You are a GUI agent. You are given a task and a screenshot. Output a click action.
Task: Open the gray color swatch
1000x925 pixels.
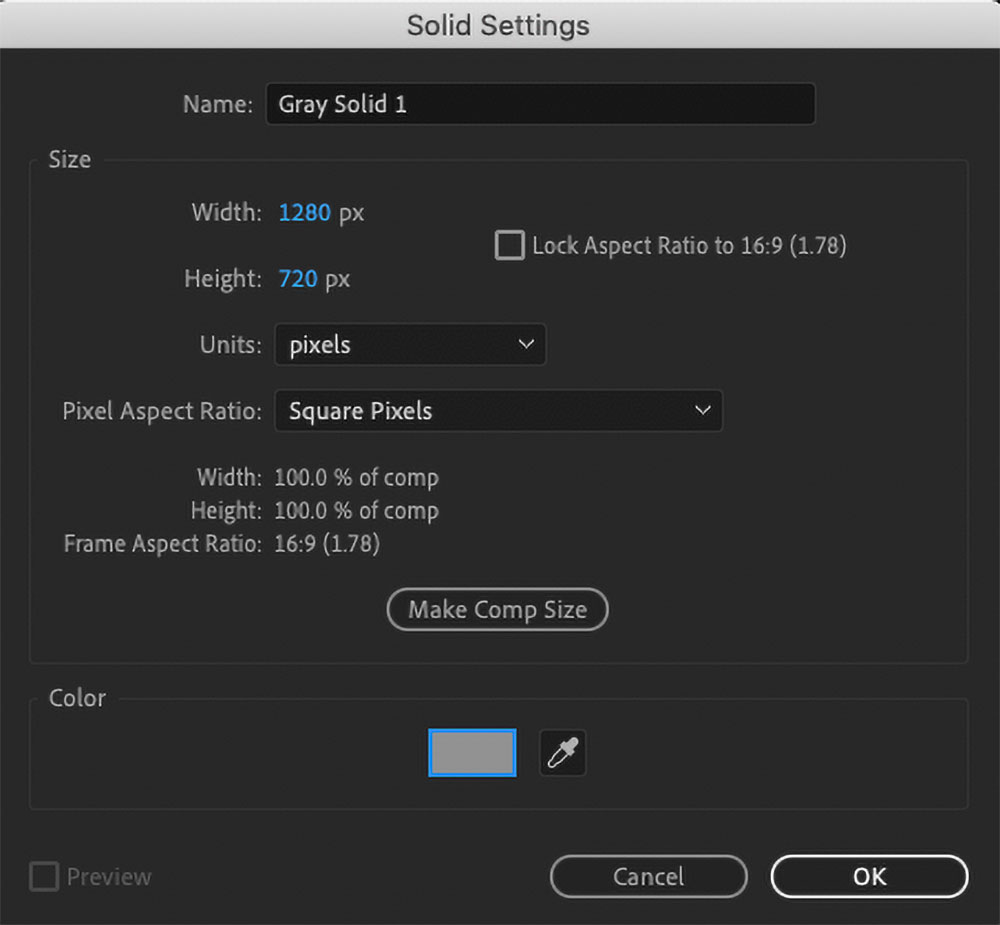472,753
